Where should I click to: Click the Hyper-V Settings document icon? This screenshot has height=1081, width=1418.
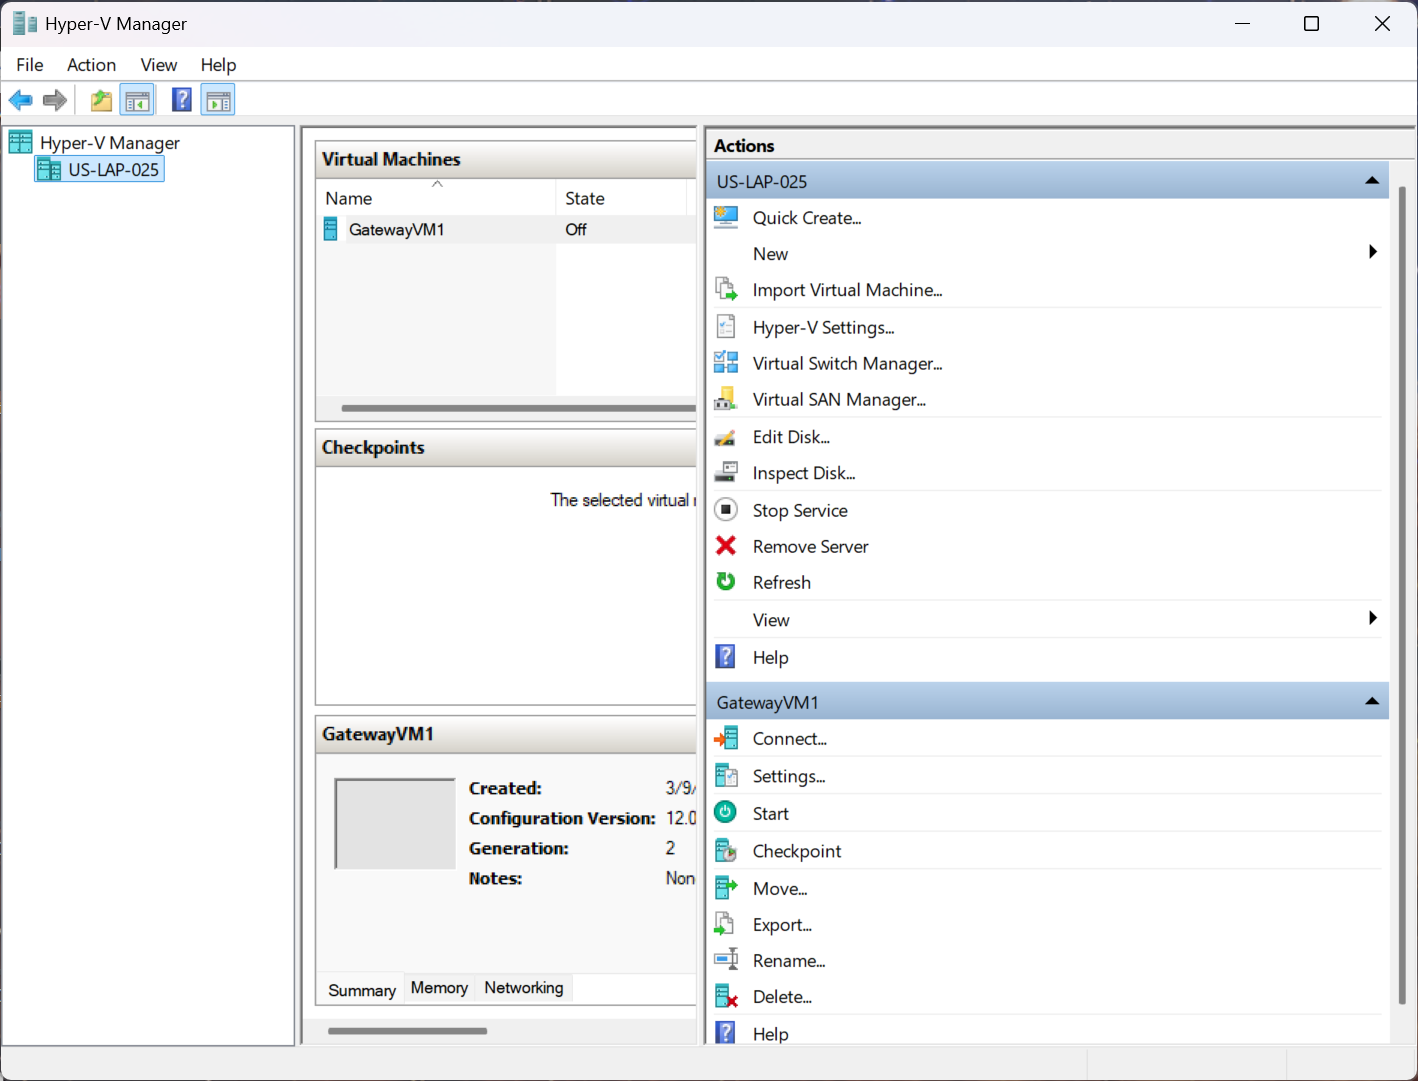coord(726,327)
